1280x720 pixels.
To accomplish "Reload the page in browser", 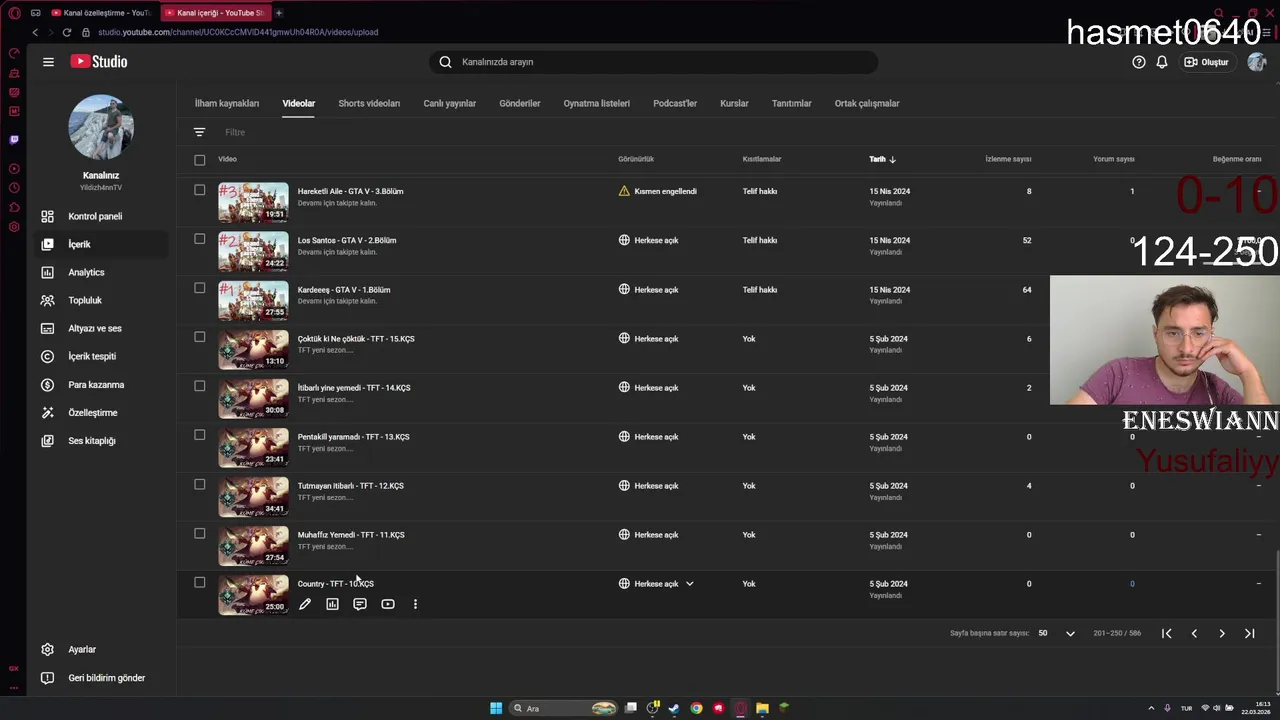I will tap(67, 32).
